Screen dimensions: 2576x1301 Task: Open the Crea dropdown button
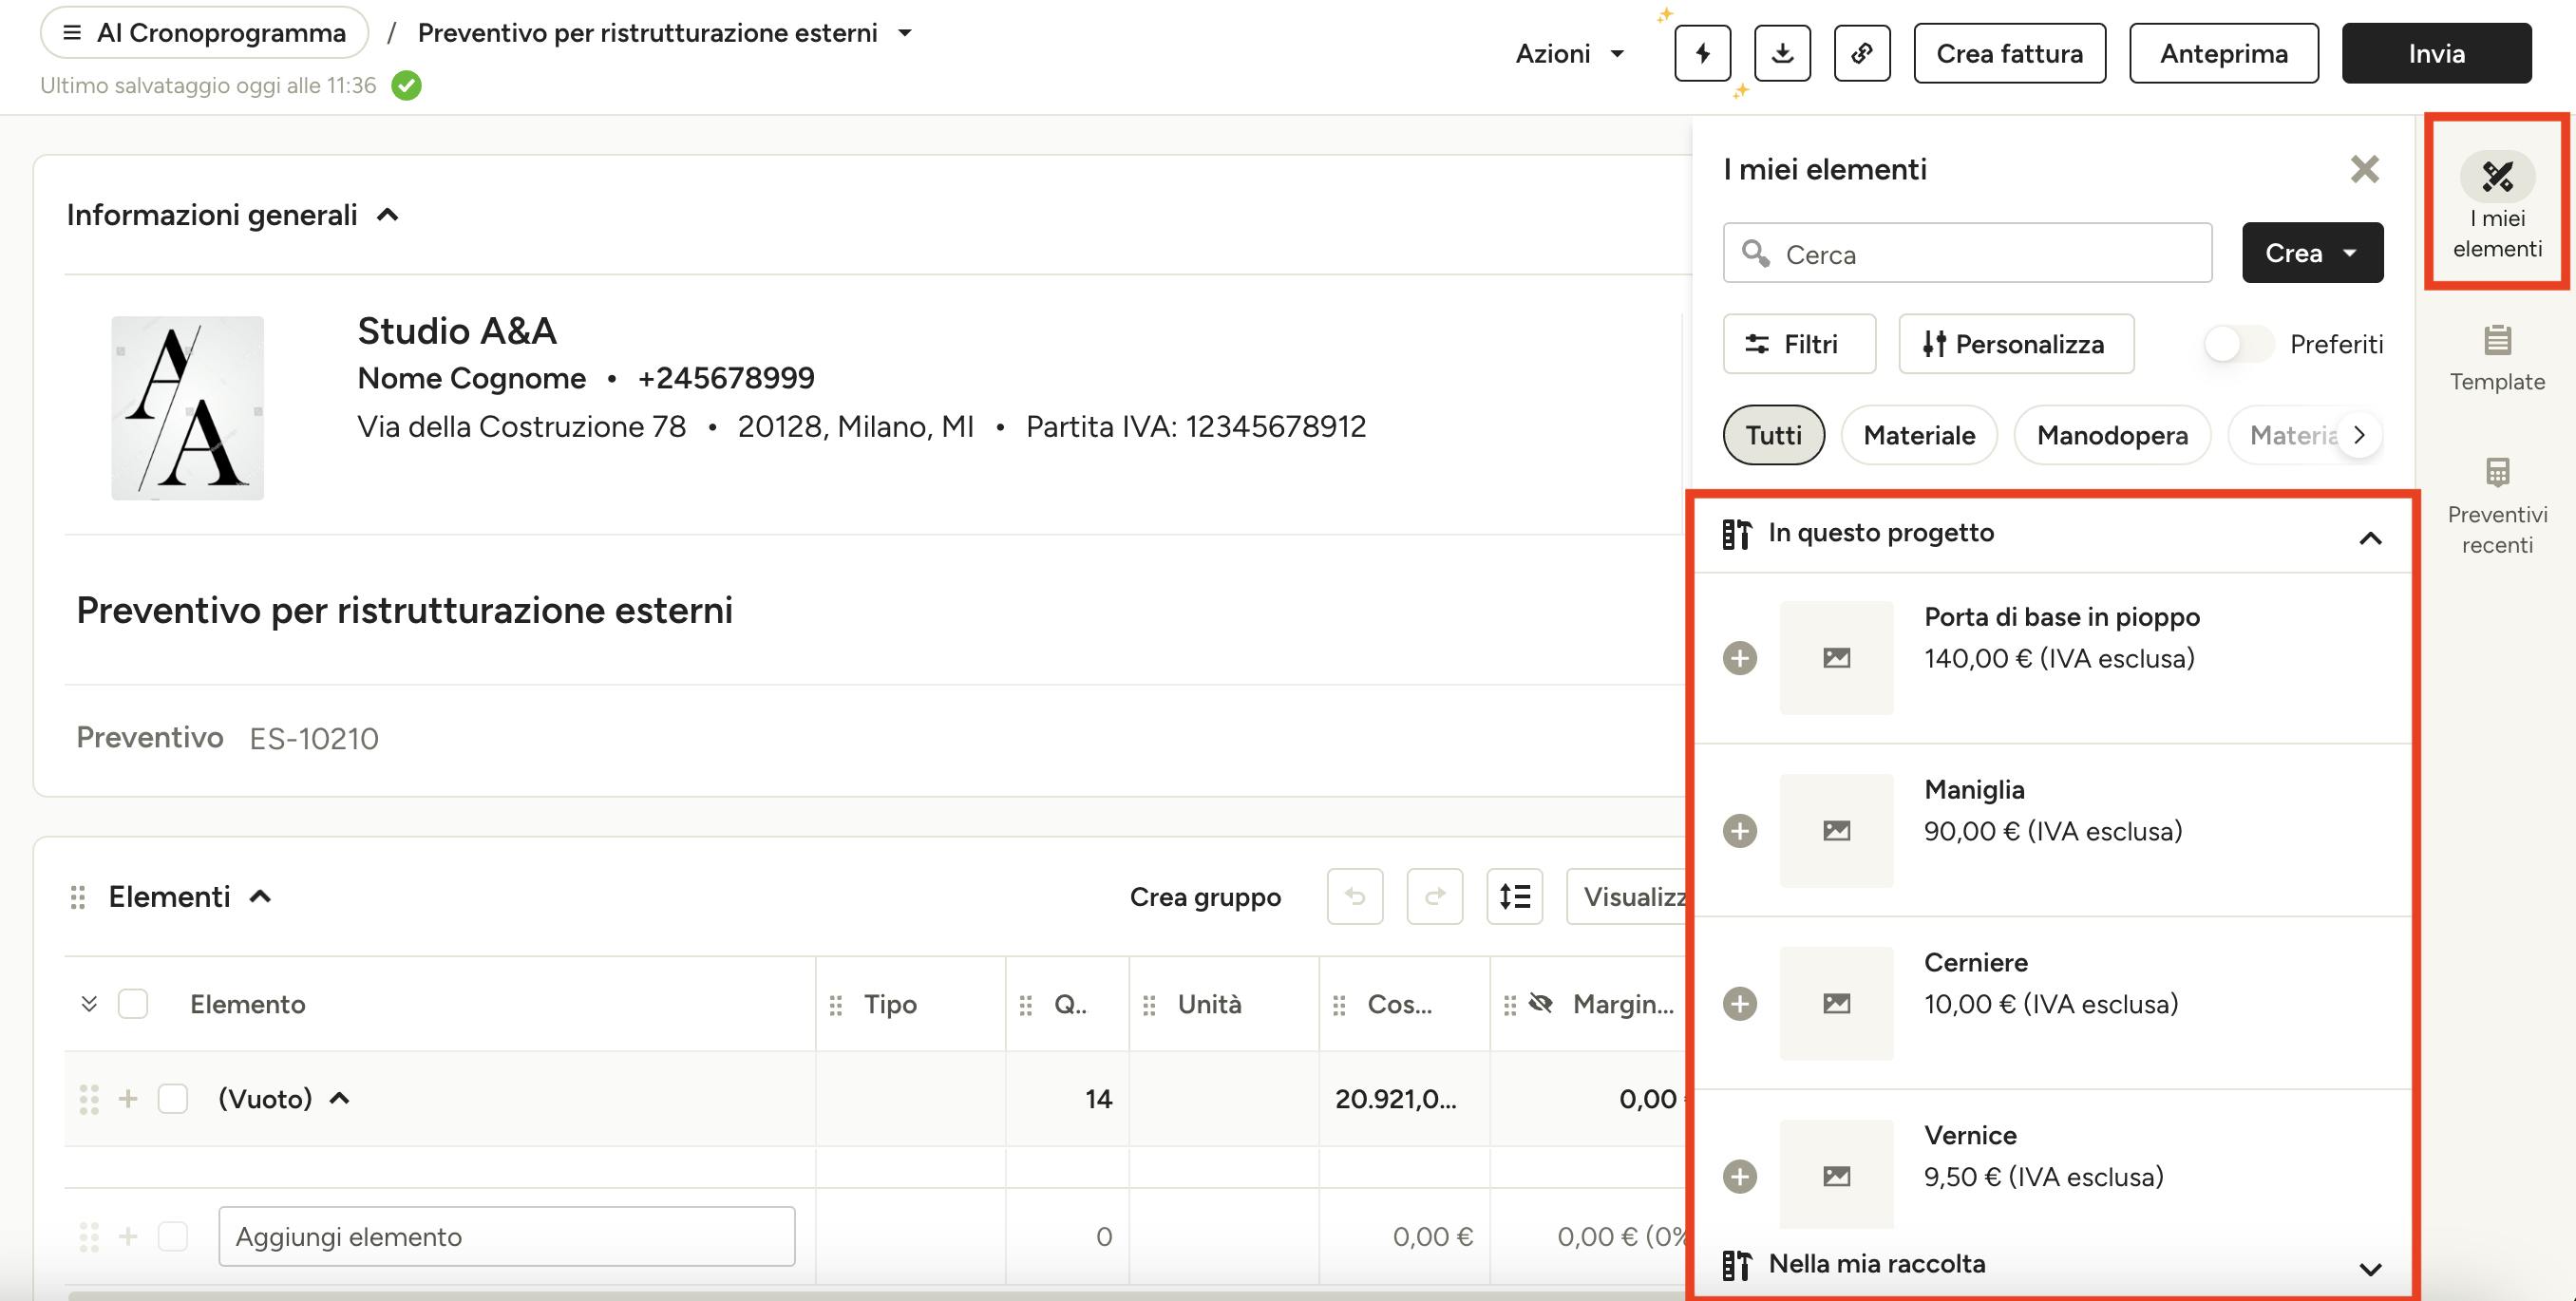tap(2312, 253)
